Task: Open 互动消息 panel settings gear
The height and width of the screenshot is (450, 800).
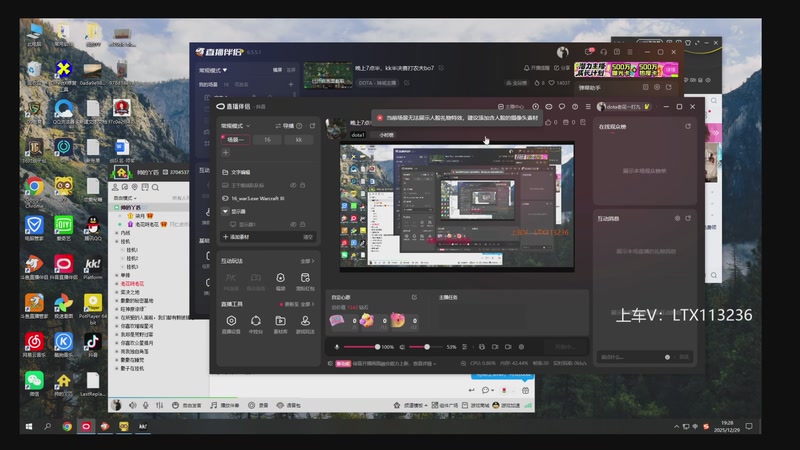Action: (678, 218)
